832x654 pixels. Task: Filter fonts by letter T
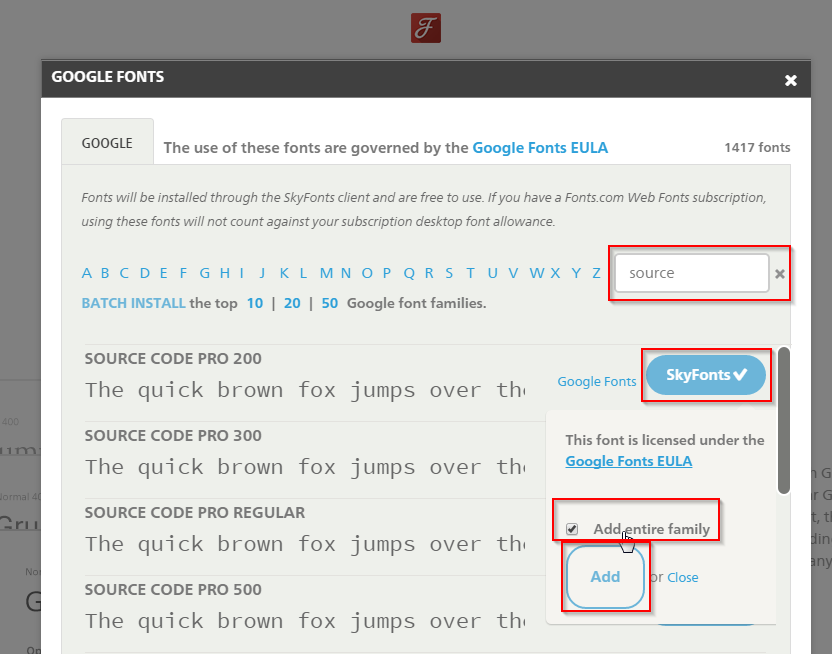click(x=471, y=273)
